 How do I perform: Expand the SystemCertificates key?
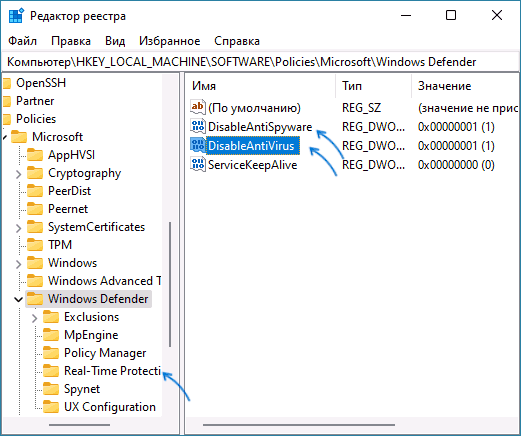point(19,228)
